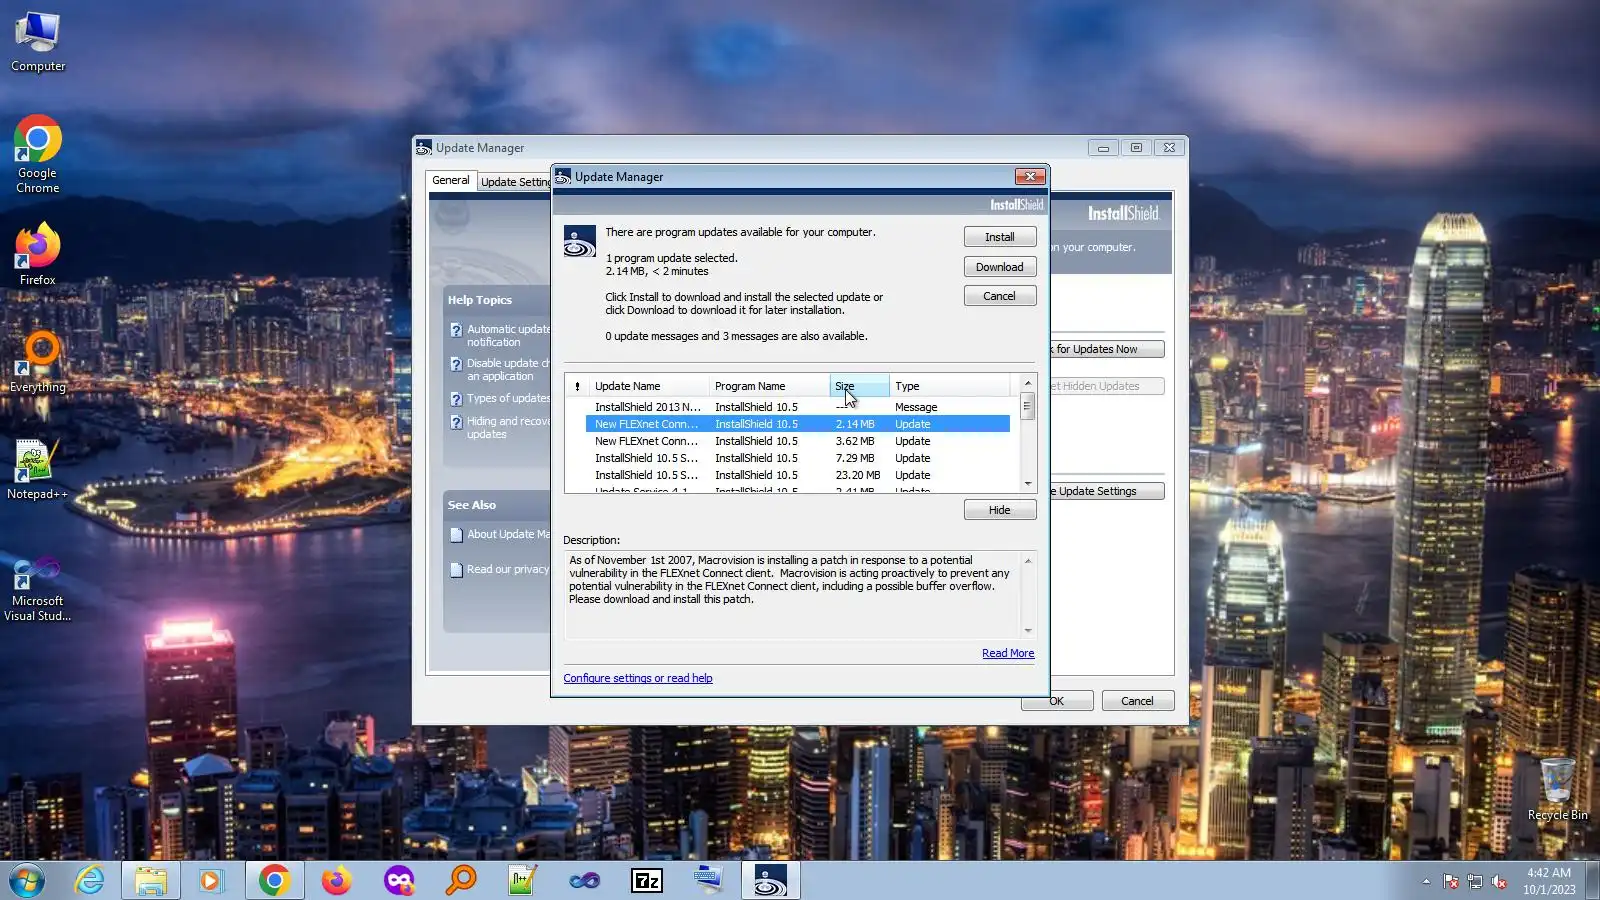
Task: Open Notepad++ from the taskbar
Action: (x=523, y=881)
